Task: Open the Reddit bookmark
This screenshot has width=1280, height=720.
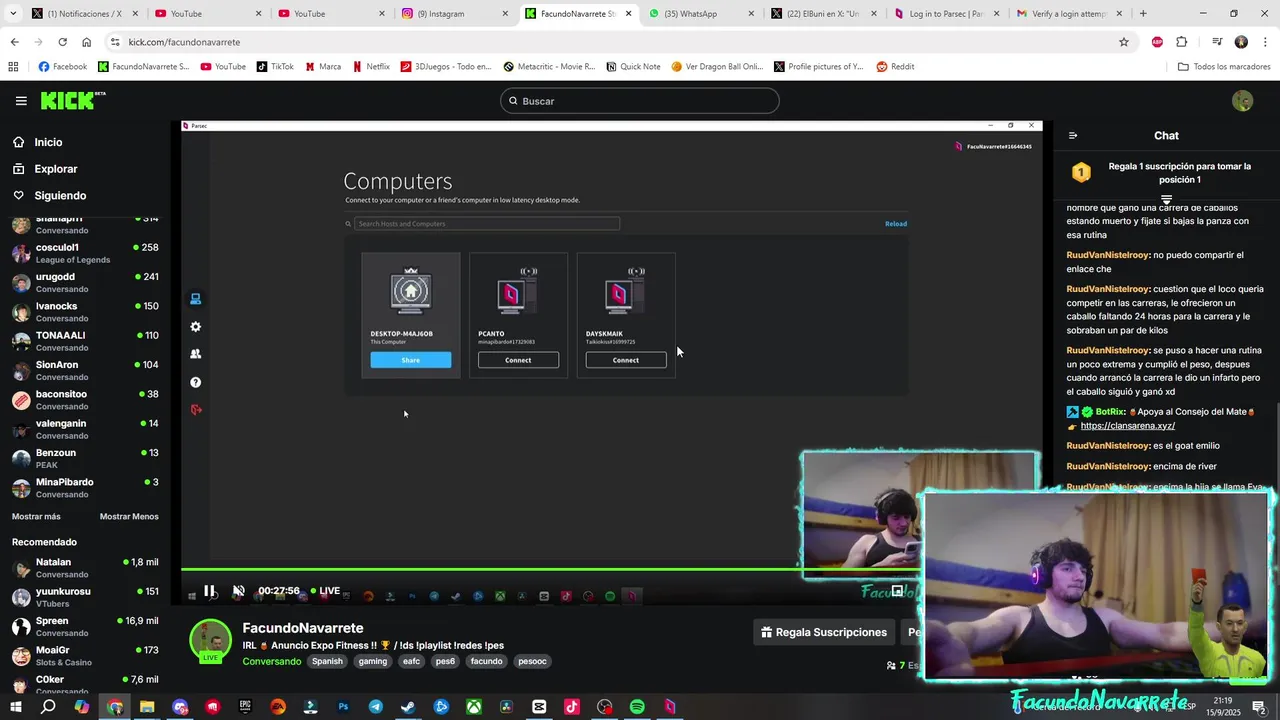Action: pyautogui.click(x=895, y=67)
